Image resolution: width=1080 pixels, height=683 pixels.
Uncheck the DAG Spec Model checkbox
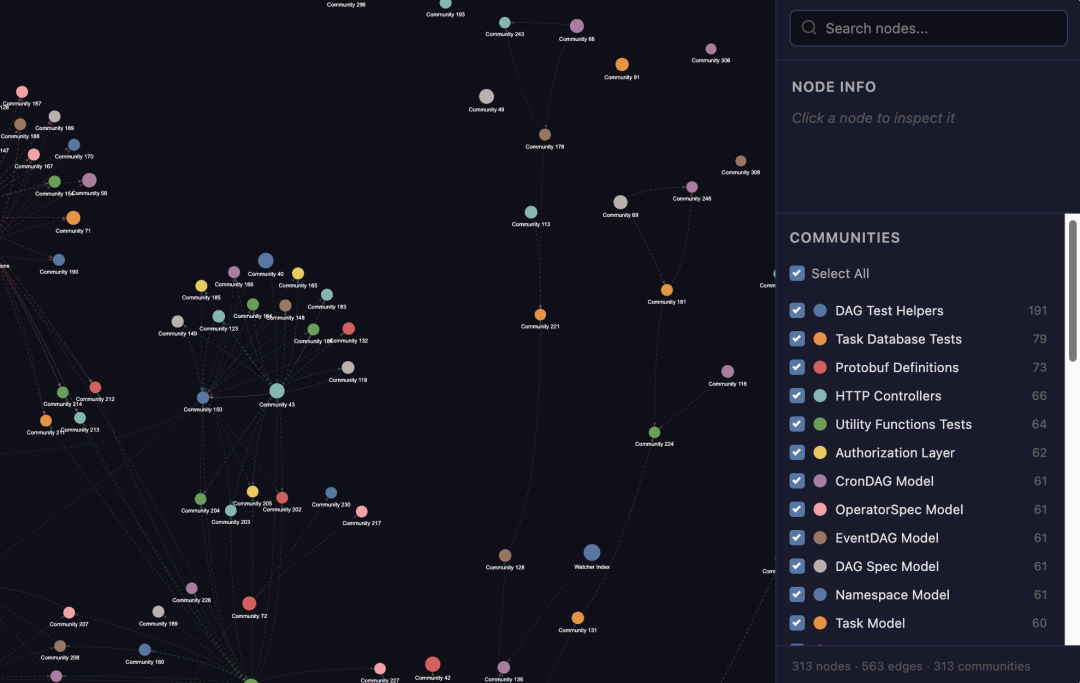pyautogui.click(x=797, y=566)
